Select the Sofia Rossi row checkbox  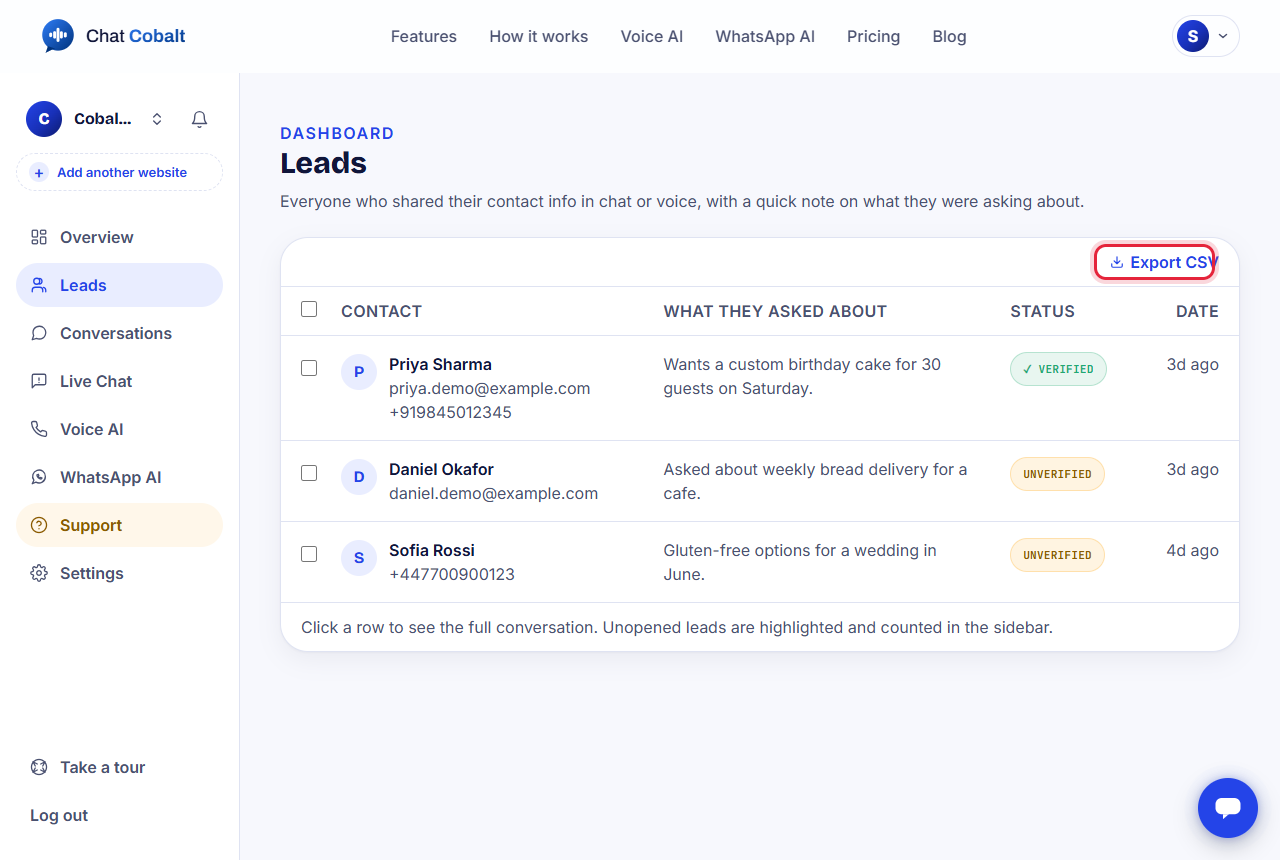pyautogui.click(x=309, y=554)
